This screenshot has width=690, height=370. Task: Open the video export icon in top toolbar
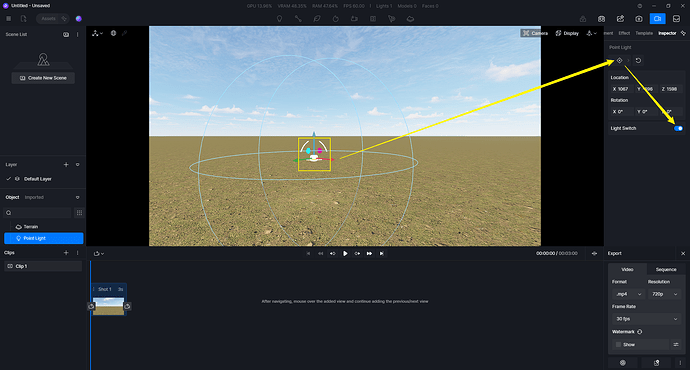click(657, 19)
